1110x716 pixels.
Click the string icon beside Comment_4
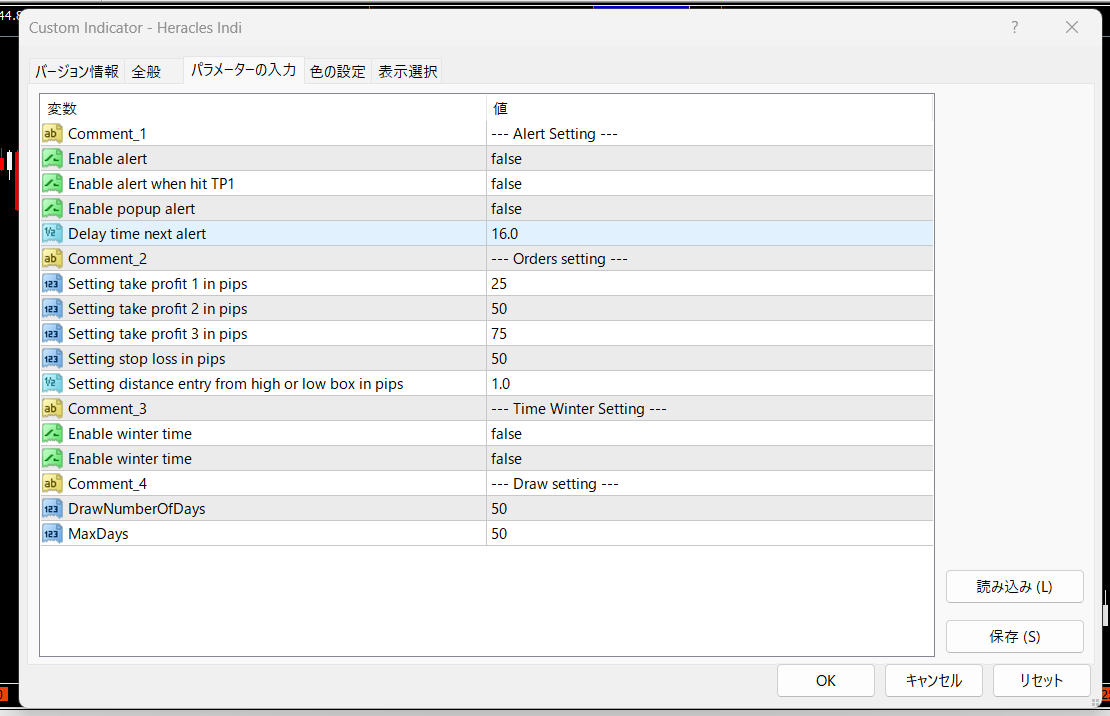coord(52,484)
